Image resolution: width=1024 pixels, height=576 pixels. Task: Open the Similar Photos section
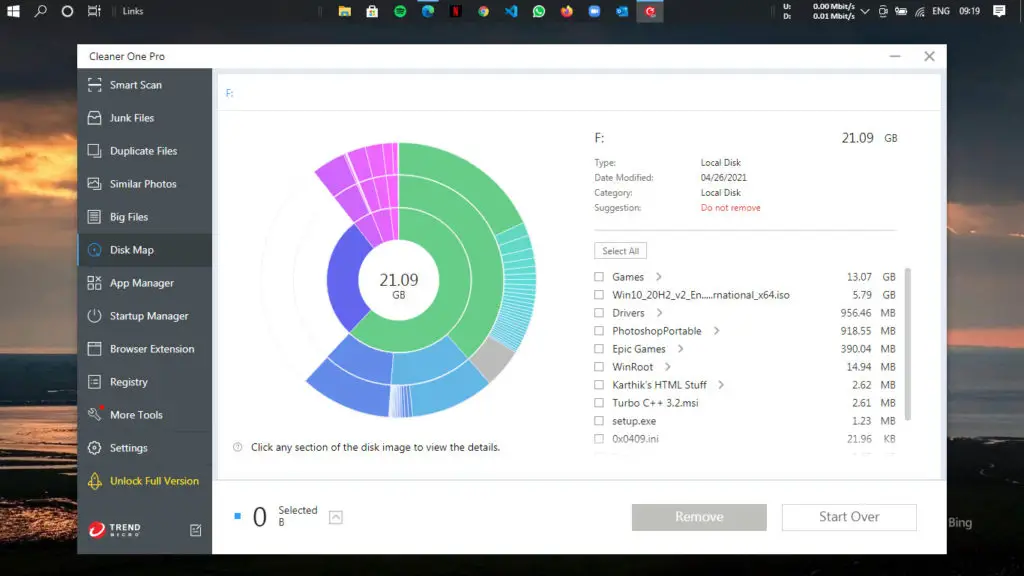pyautogui.click(x=144, y=184)
